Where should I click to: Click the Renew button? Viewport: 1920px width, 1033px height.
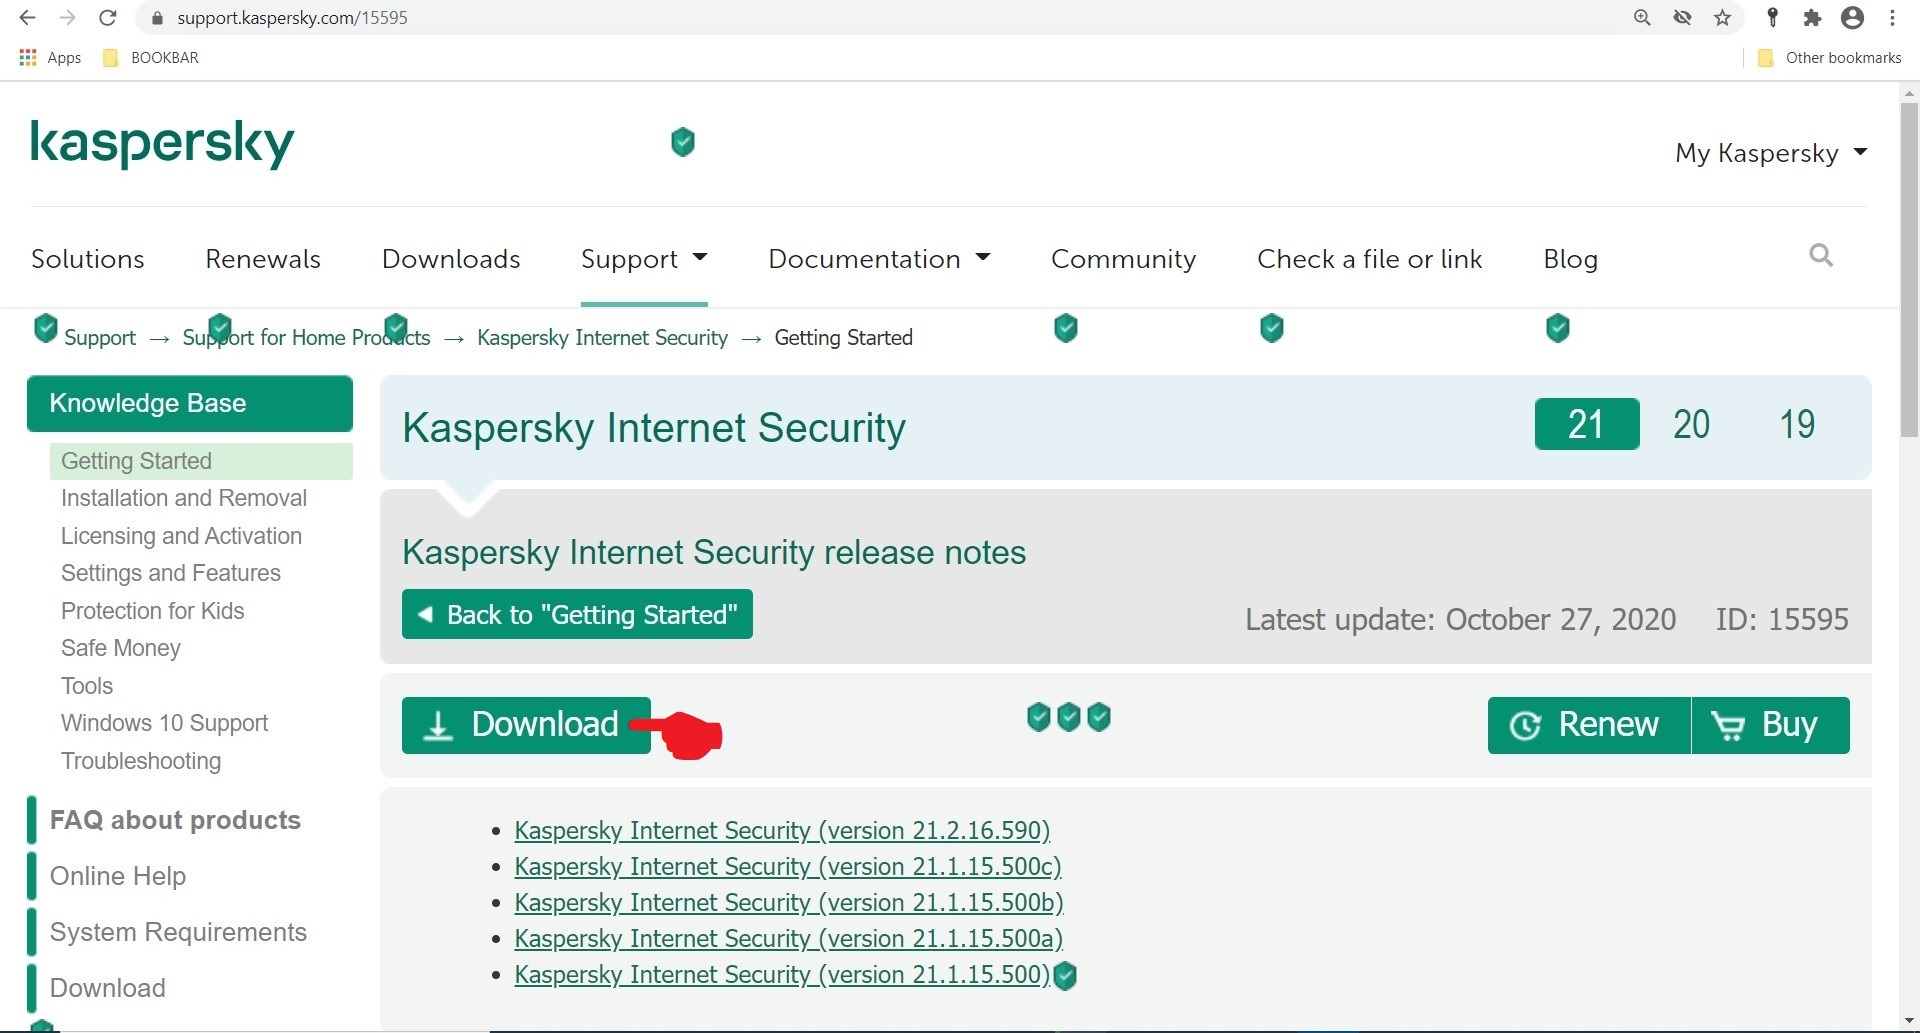[1589, 725]
